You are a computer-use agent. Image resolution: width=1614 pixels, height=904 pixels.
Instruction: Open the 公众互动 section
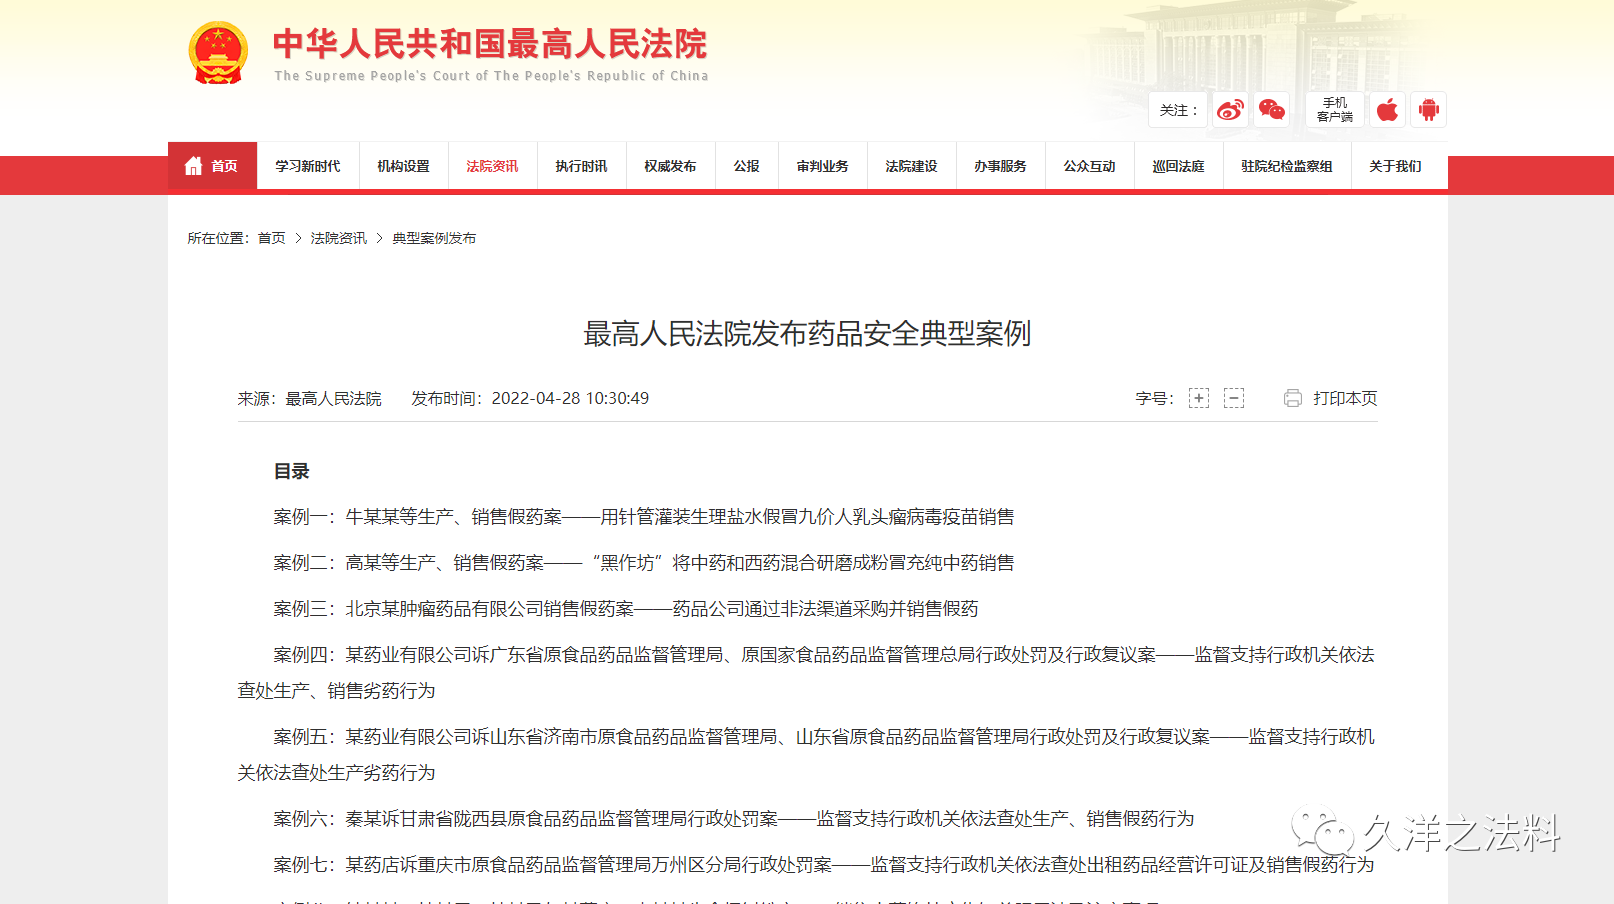(1089, 166)
